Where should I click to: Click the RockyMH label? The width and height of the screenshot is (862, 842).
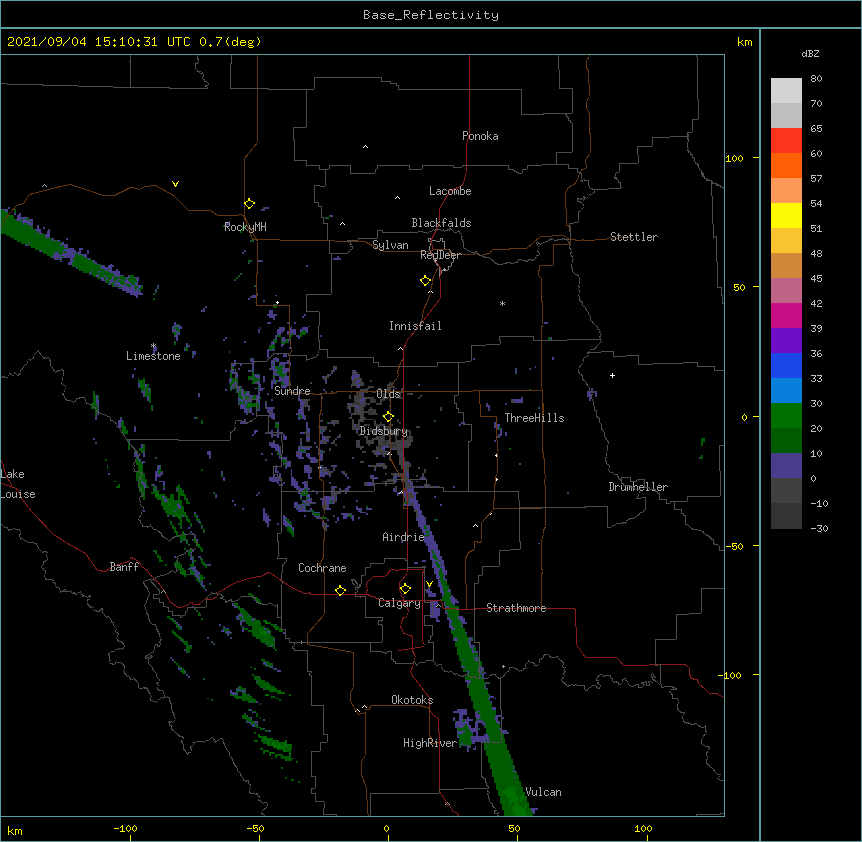245,227
